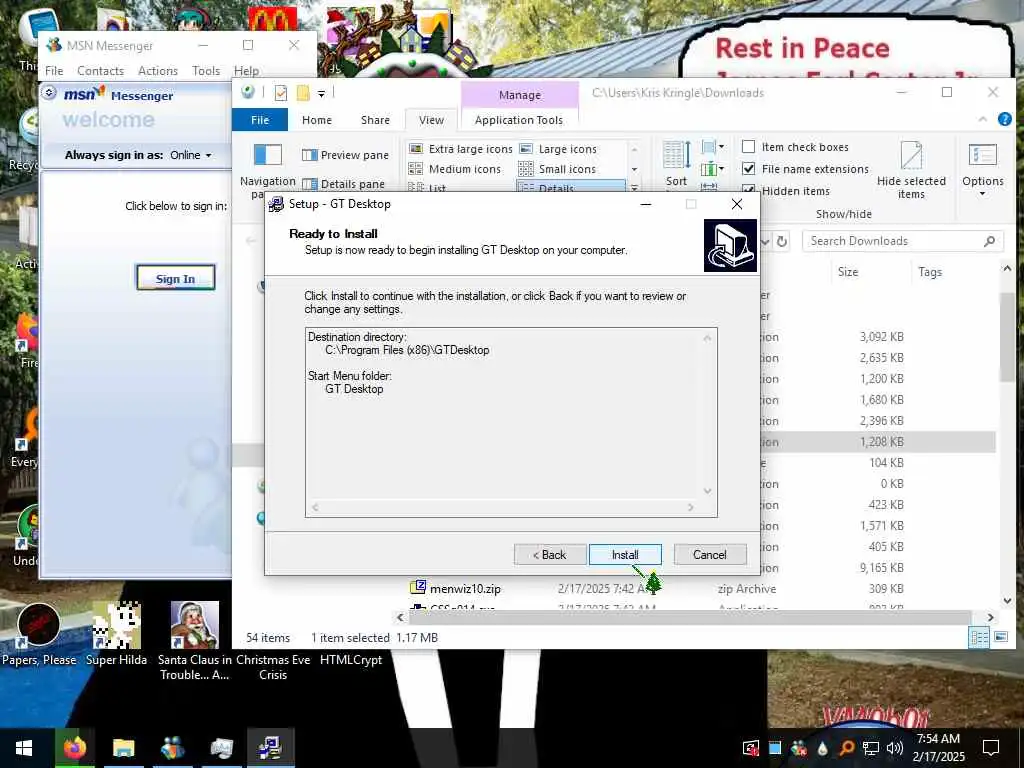Toggle the File name extensions checkbox
This screenshot has height=768, width=1024.
pyautogui.click(x=749, y=168)
